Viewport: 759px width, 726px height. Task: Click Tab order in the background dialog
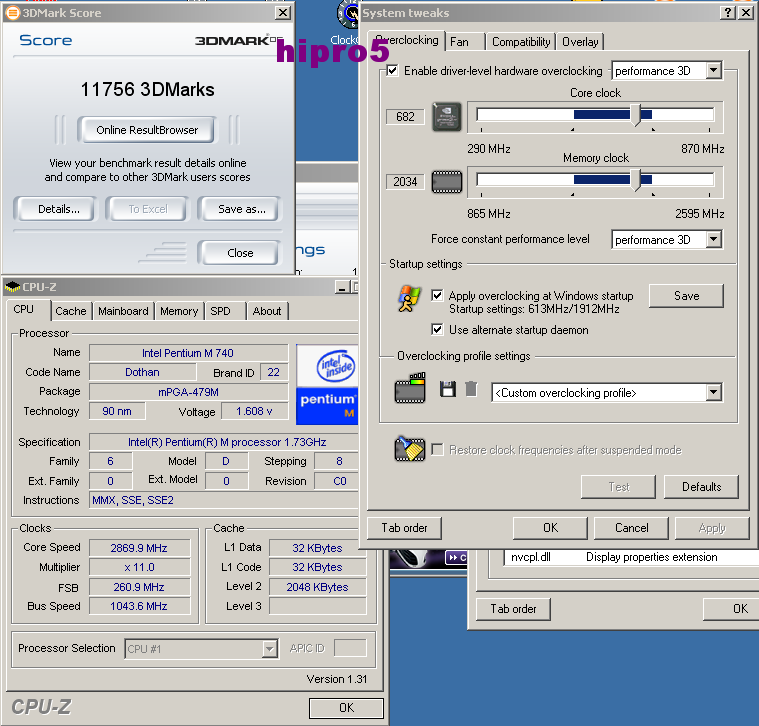513,608
